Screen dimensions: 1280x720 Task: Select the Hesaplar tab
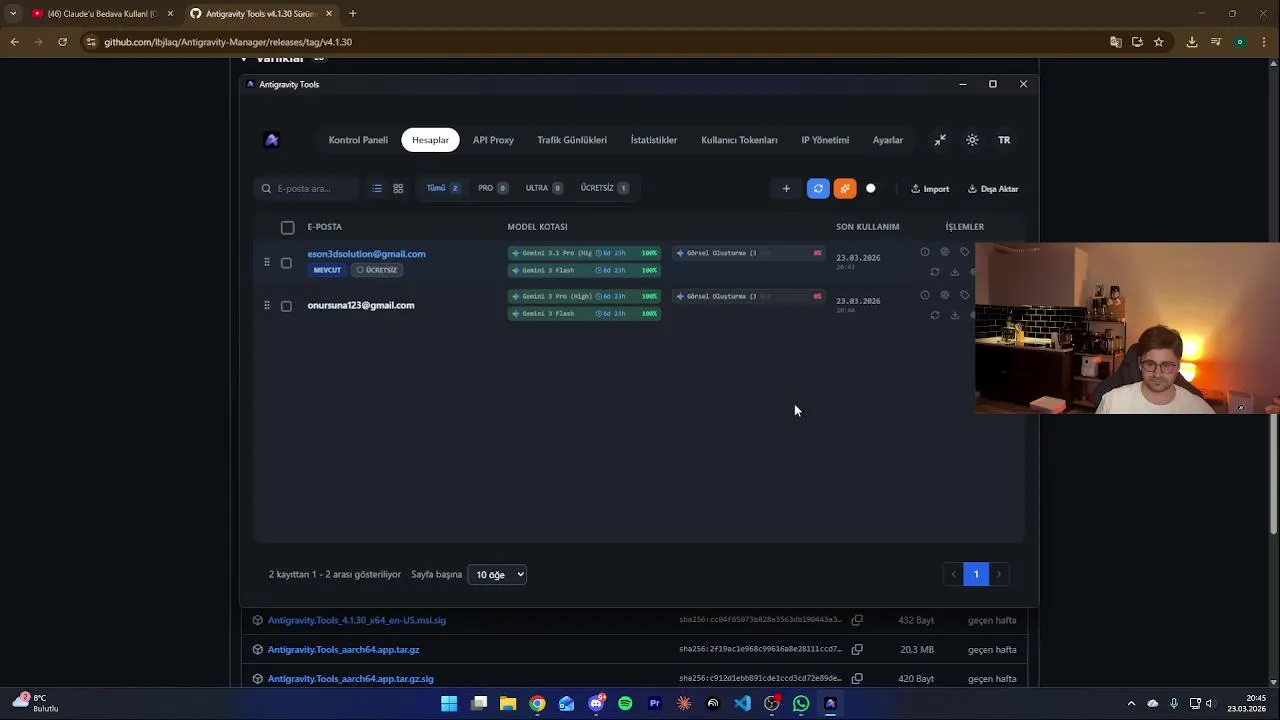[430, 140]
